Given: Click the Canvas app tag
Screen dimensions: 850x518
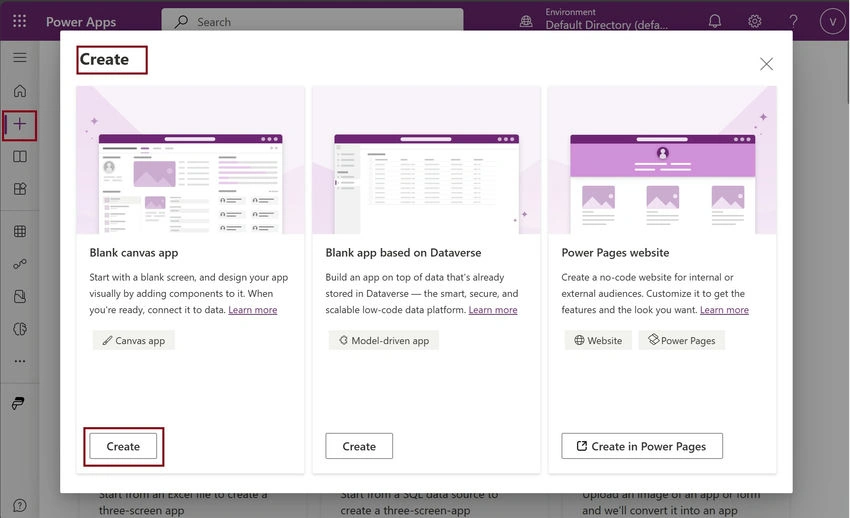Looking at the screenshot, I should pos(133,340).
